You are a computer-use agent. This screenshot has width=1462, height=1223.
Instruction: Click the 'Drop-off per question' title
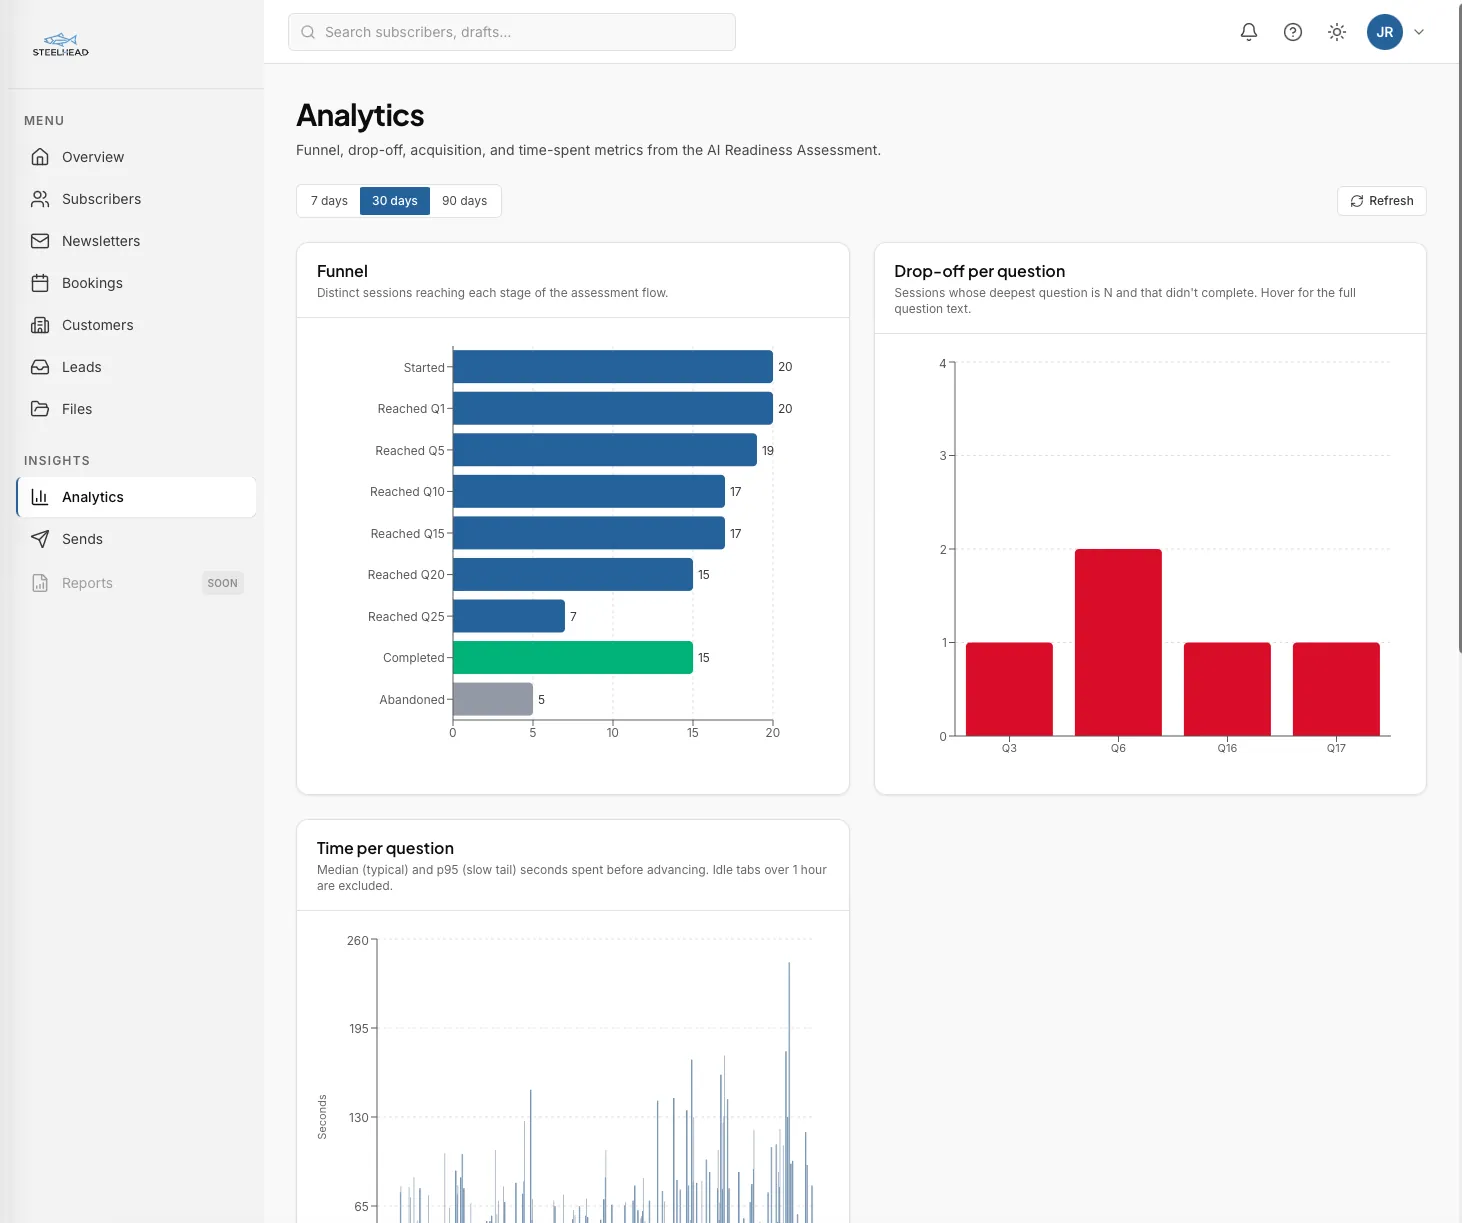pos(979,271)
